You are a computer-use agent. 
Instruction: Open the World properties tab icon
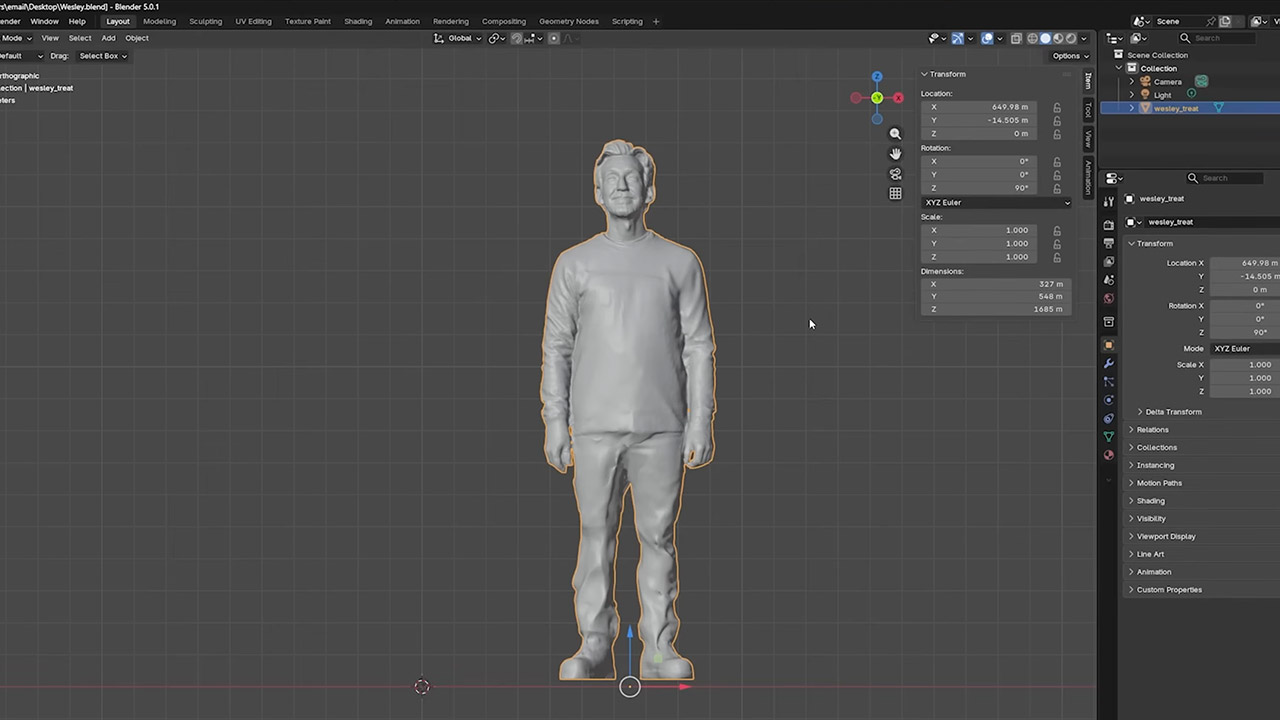pyautogui.click(x=1108, y=299)
